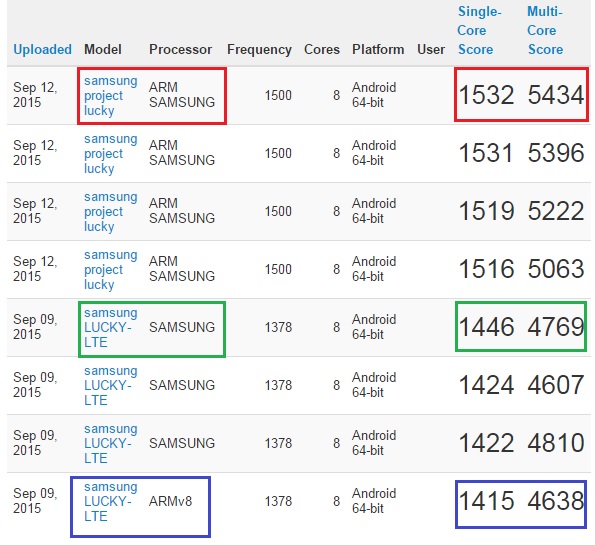Click Android 64-bit in the 5222 row
Screen dimensions: 595x545
[x=374, y=211]
